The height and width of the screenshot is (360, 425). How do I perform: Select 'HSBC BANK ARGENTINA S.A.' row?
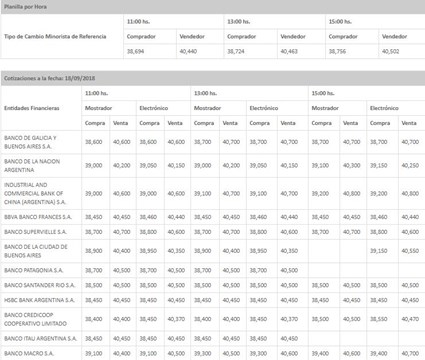[212, 300]
